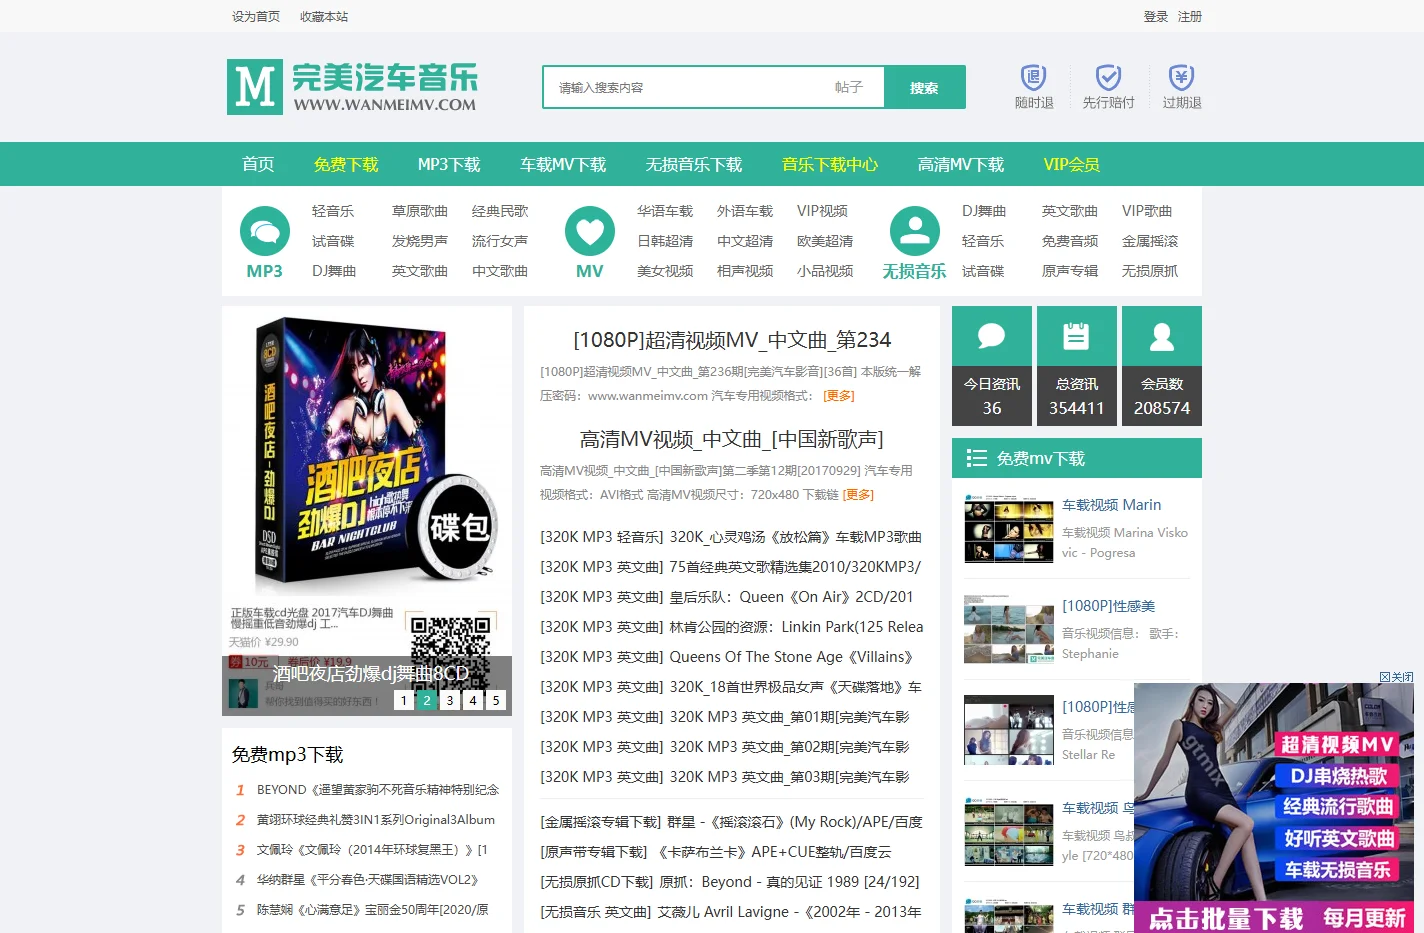Click the QR code on slider
Viewport: 1424px width, 933px height.
click(x=450, y=651)
